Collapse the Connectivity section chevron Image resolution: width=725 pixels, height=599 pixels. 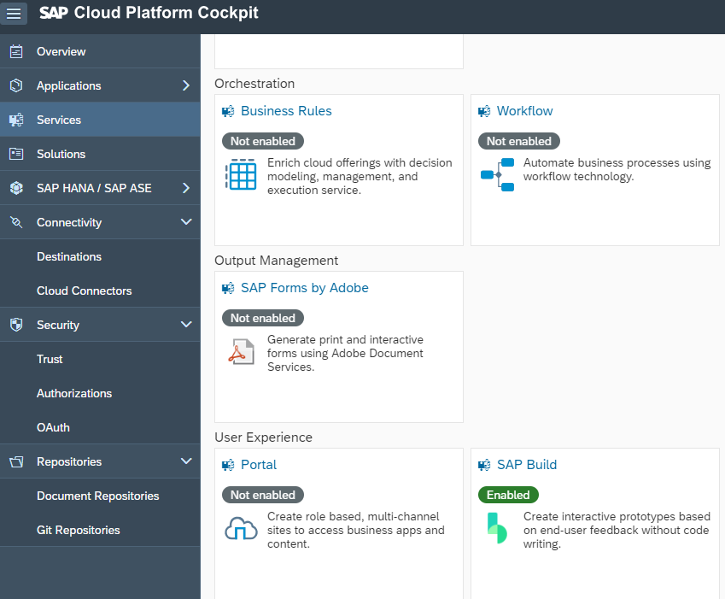click(x=186, y=222)
